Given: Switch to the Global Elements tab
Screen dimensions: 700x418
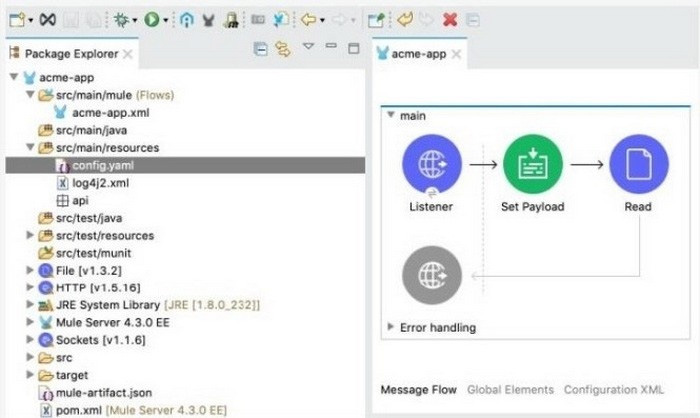Looking at the screenshot, I should [510, 389].
